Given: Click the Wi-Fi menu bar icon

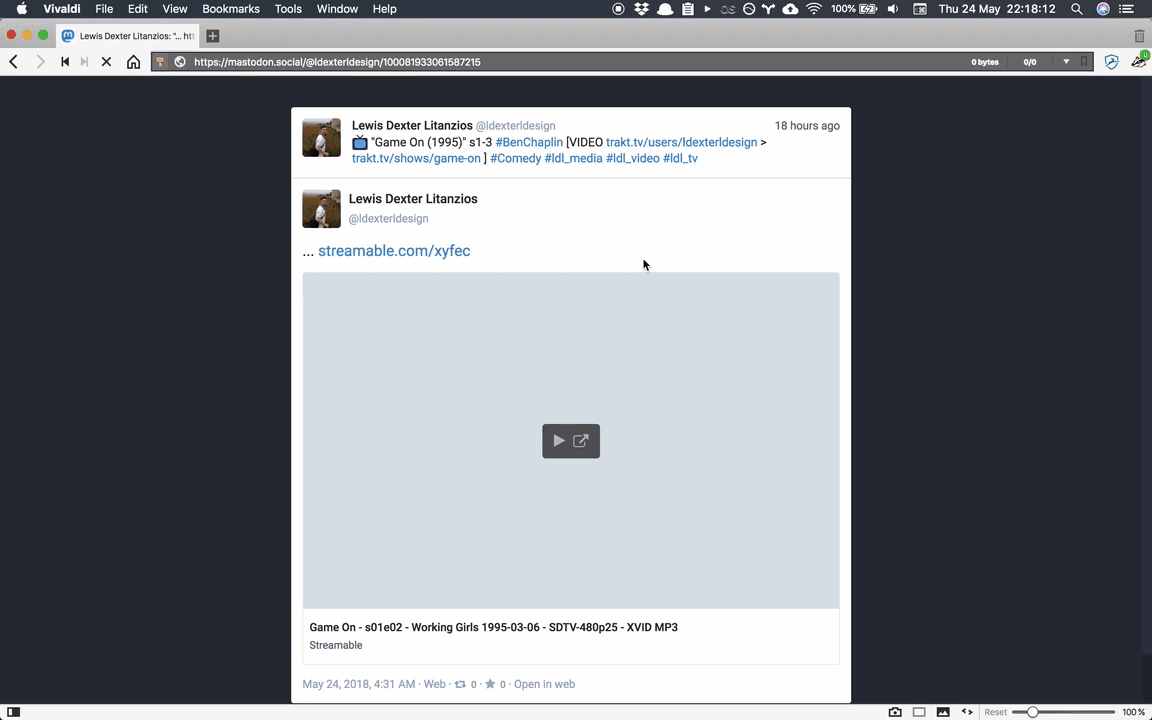Looking at the screenshot, I should pyautogui.click(x=813, y=9).
